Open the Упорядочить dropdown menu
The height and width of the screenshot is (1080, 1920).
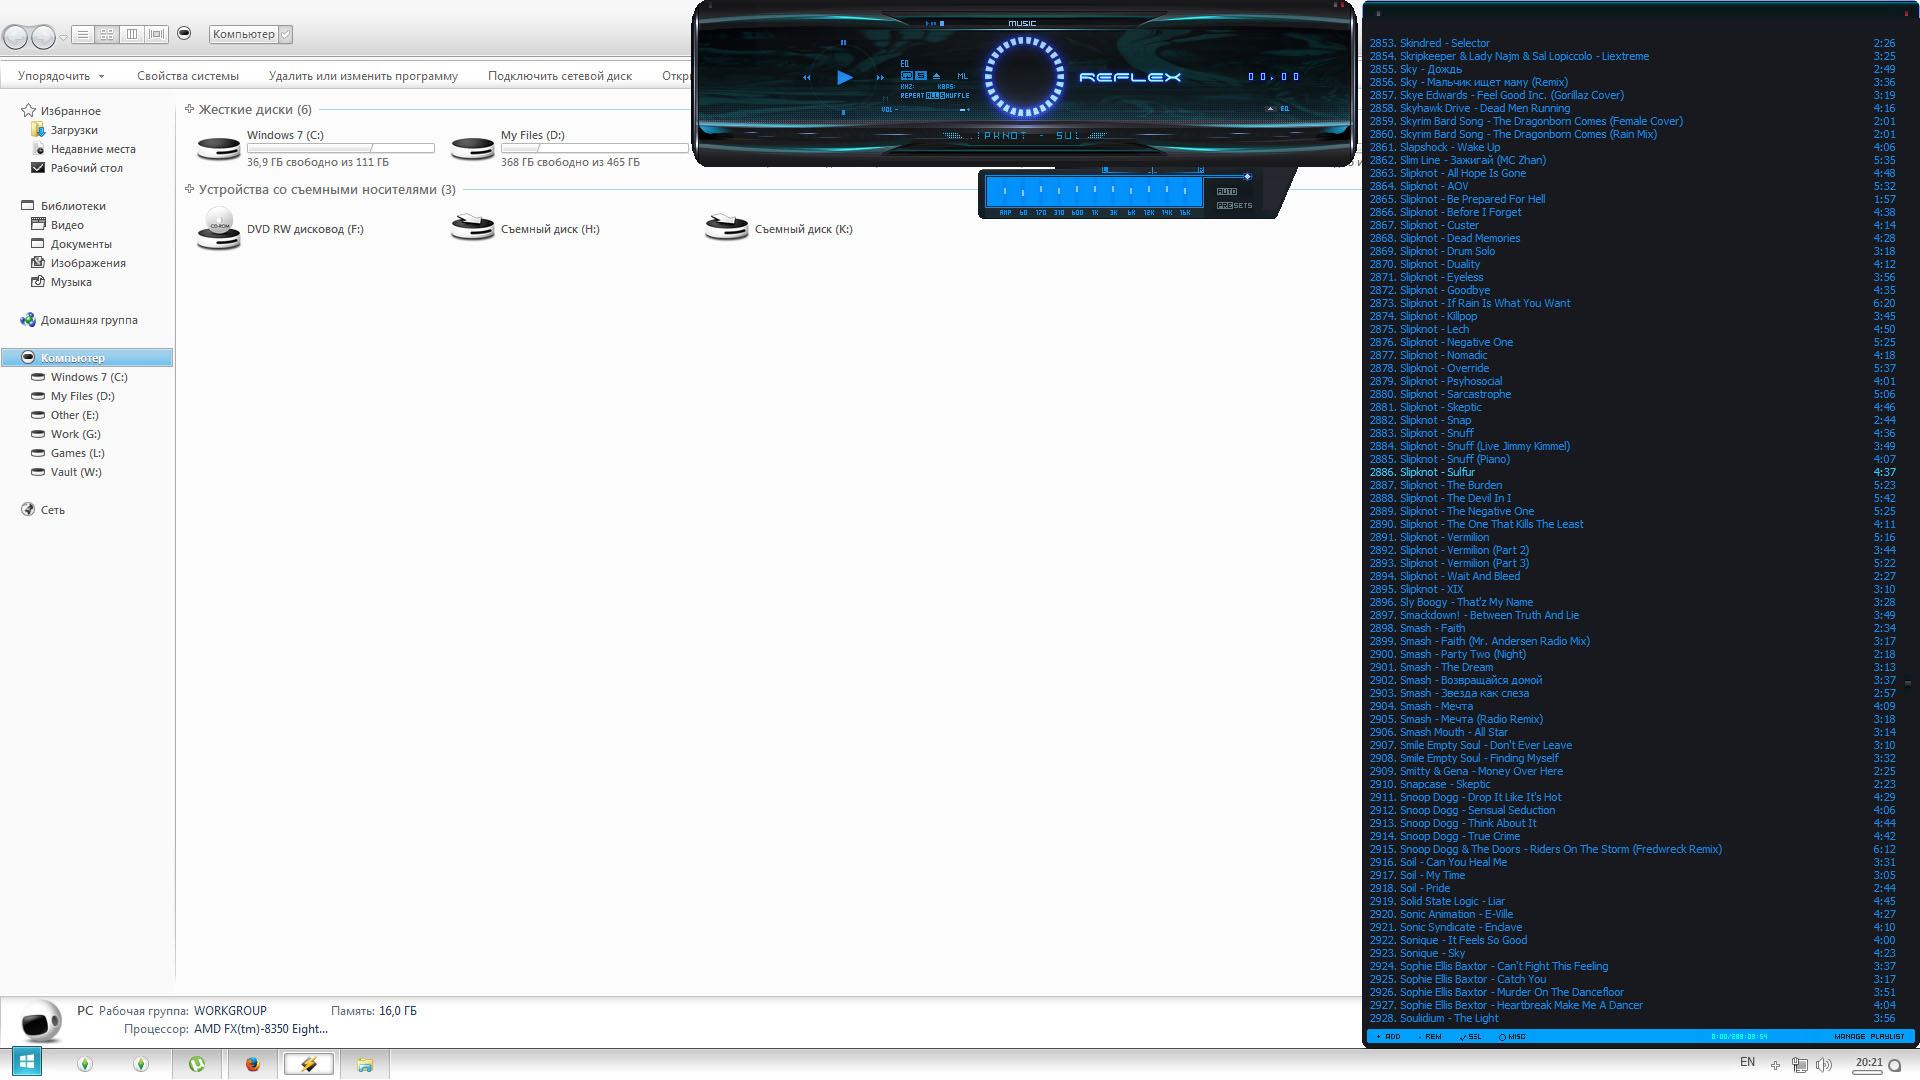tap(61, 76)
